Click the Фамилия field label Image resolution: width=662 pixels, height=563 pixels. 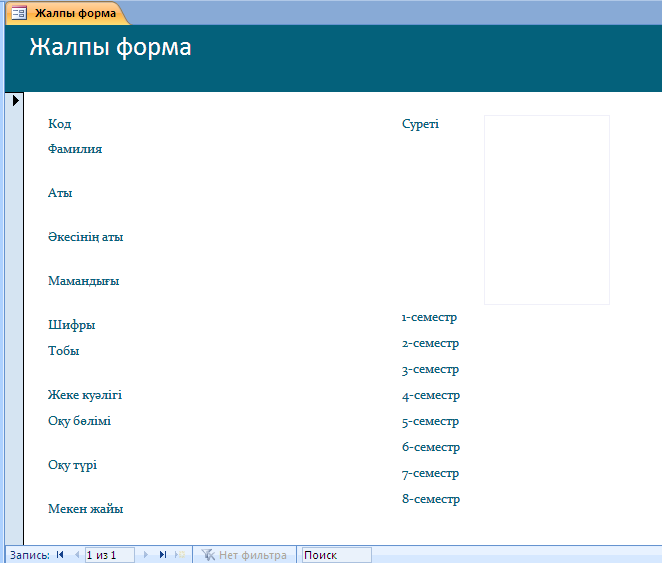click(75, 149)
